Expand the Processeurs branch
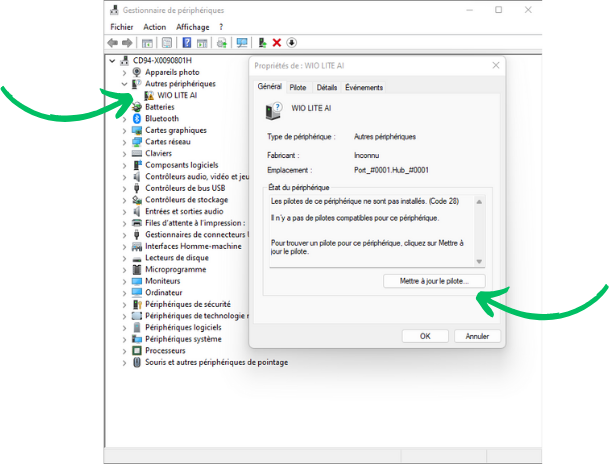 tap(124, 351)
